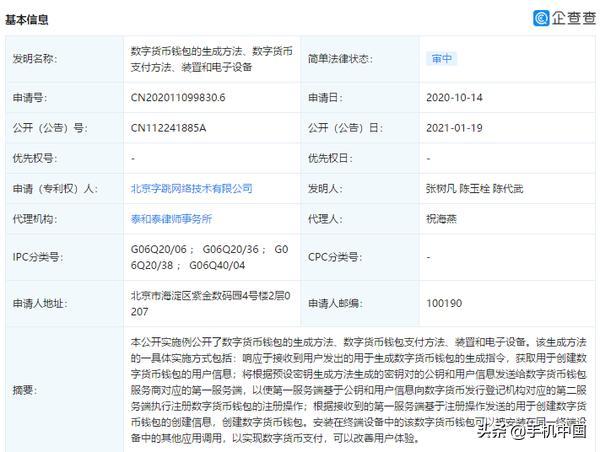Select the publication number CN112241885A
Image resolution: width=600 pixels, height=452 pixels.
[x=168, y=128]
